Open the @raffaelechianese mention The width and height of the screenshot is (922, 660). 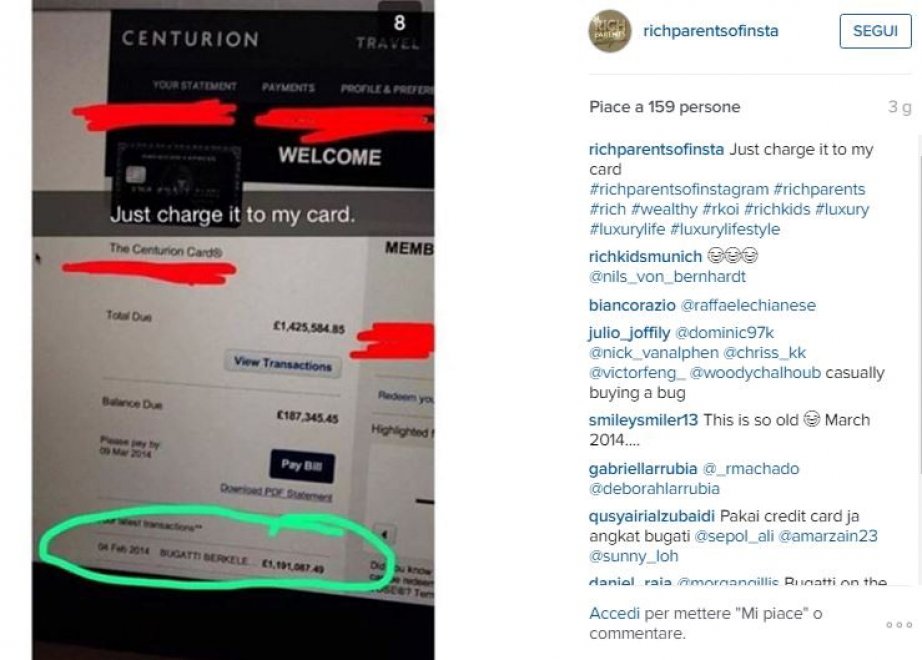(748, 305)
